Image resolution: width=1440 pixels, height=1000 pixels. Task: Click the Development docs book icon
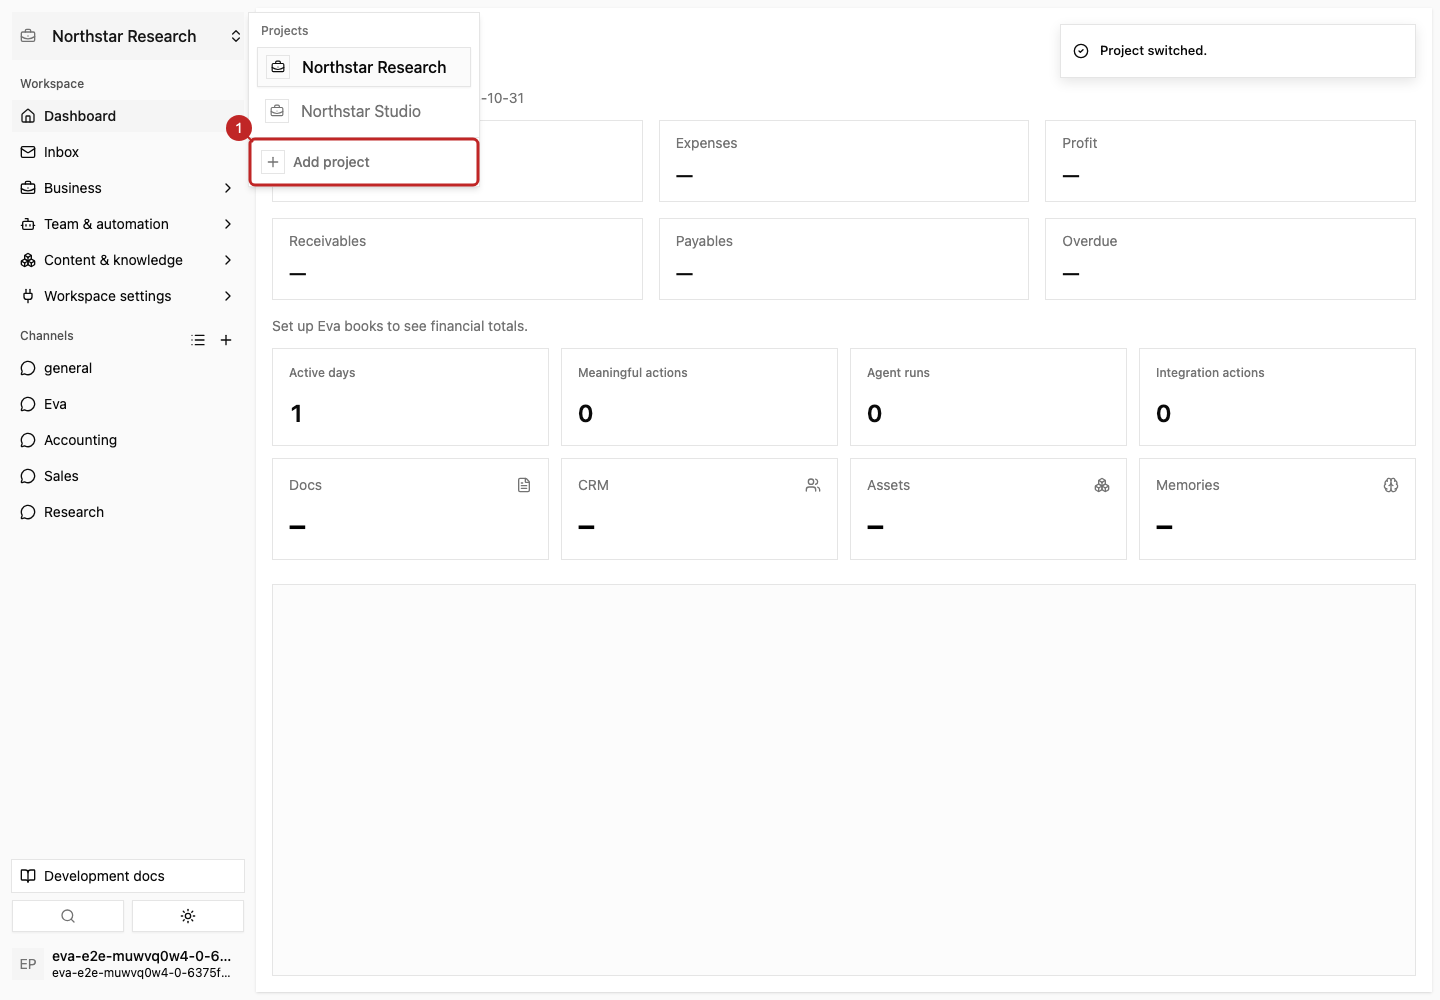pyautogui.click(x=28, y=876)
